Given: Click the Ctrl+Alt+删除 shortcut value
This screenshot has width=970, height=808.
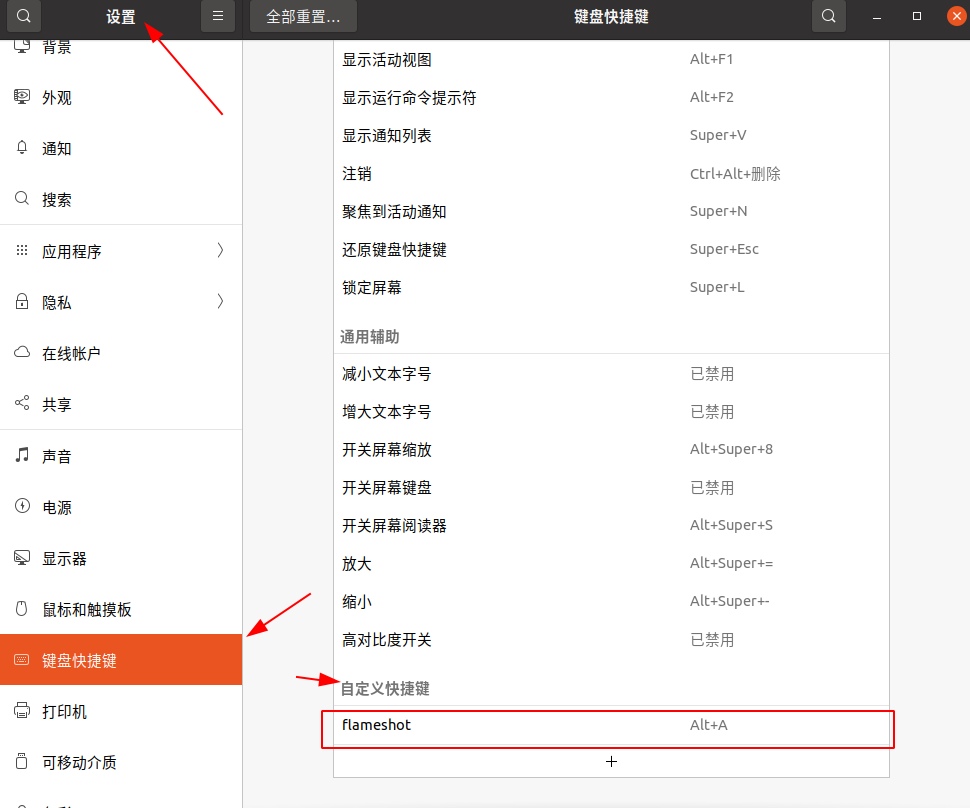Looking at the screenshot, I should coord(735,174).
